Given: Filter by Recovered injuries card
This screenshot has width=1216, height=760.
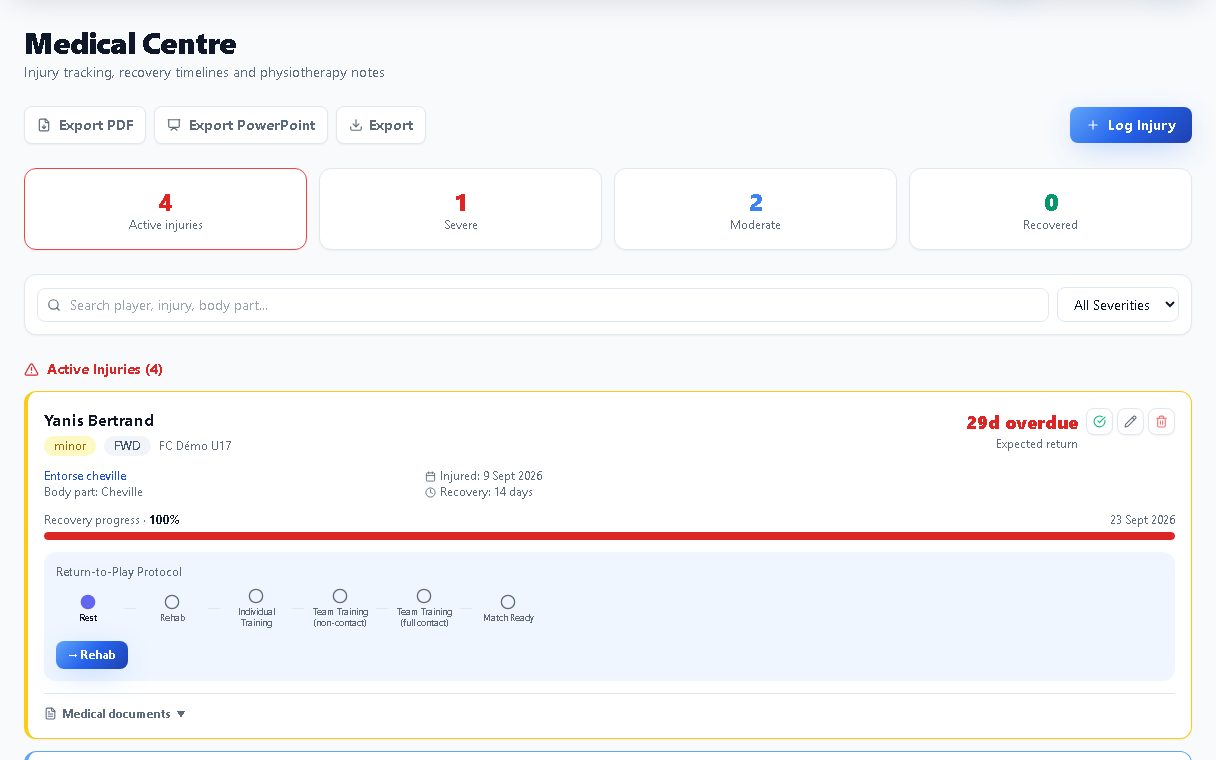Looking at the screenshot, I should [x=1050, y=209].
